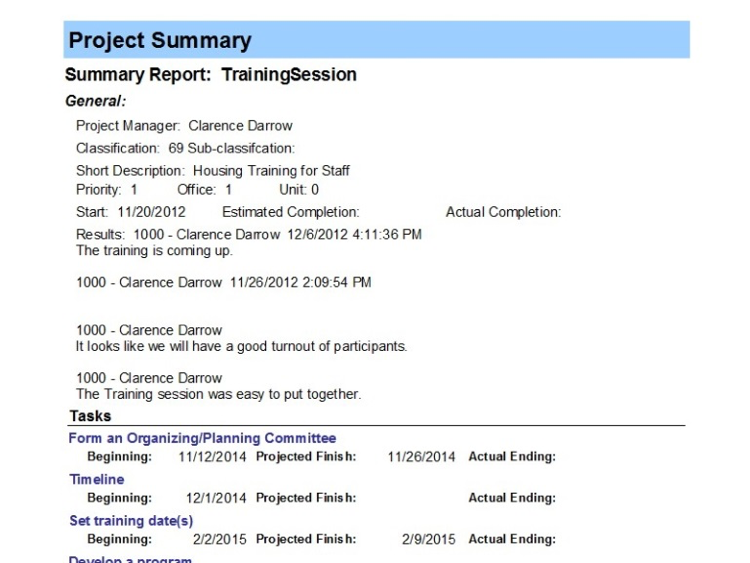The height and width of the screenshot is (563, 750).
Task: Select the good turnout of participants note
Action: (241, 346)
